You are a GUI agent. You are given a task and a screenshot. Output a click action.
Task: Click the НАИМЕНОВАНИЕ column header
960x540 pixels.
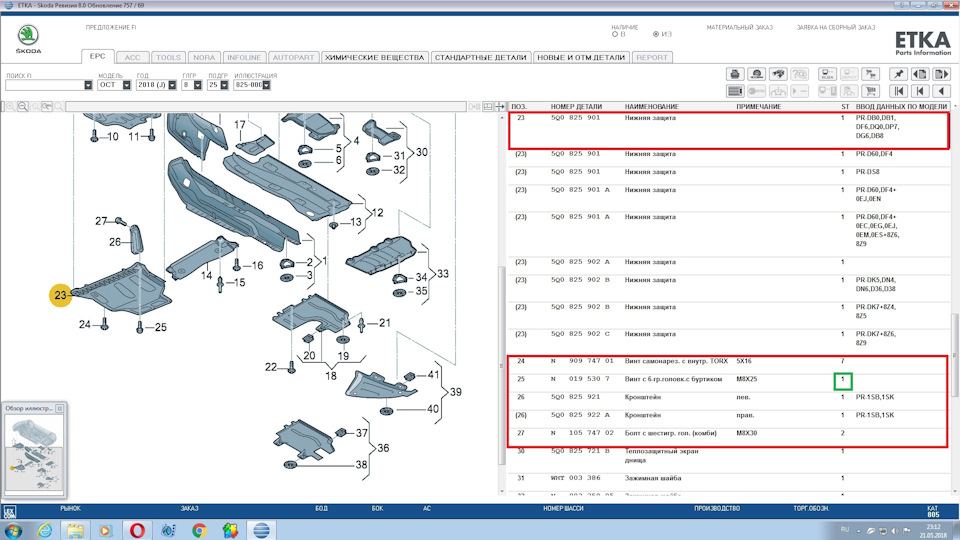pyautogui.click(x=651, y=107)
